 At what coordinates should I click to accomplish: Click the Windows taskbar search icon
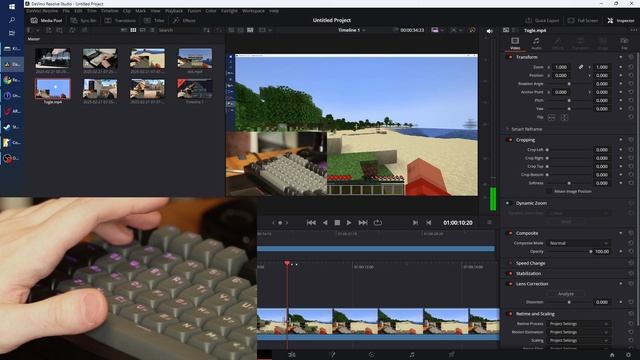[12, 20]
